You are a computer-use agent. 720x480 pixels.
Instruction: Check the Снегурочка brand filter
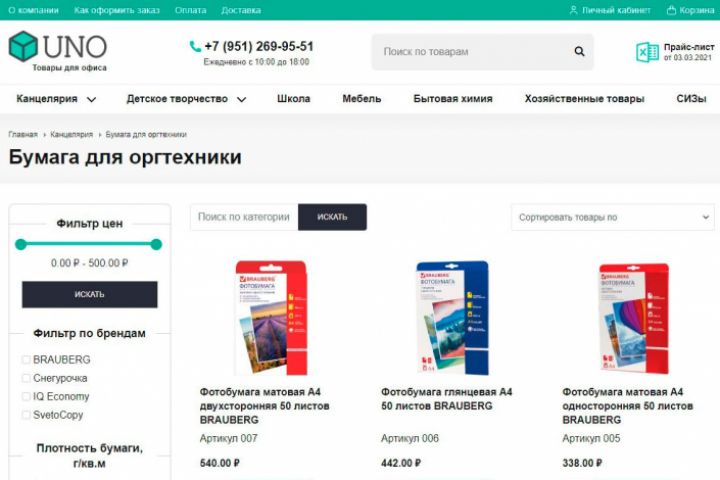[x=26, y=378]
